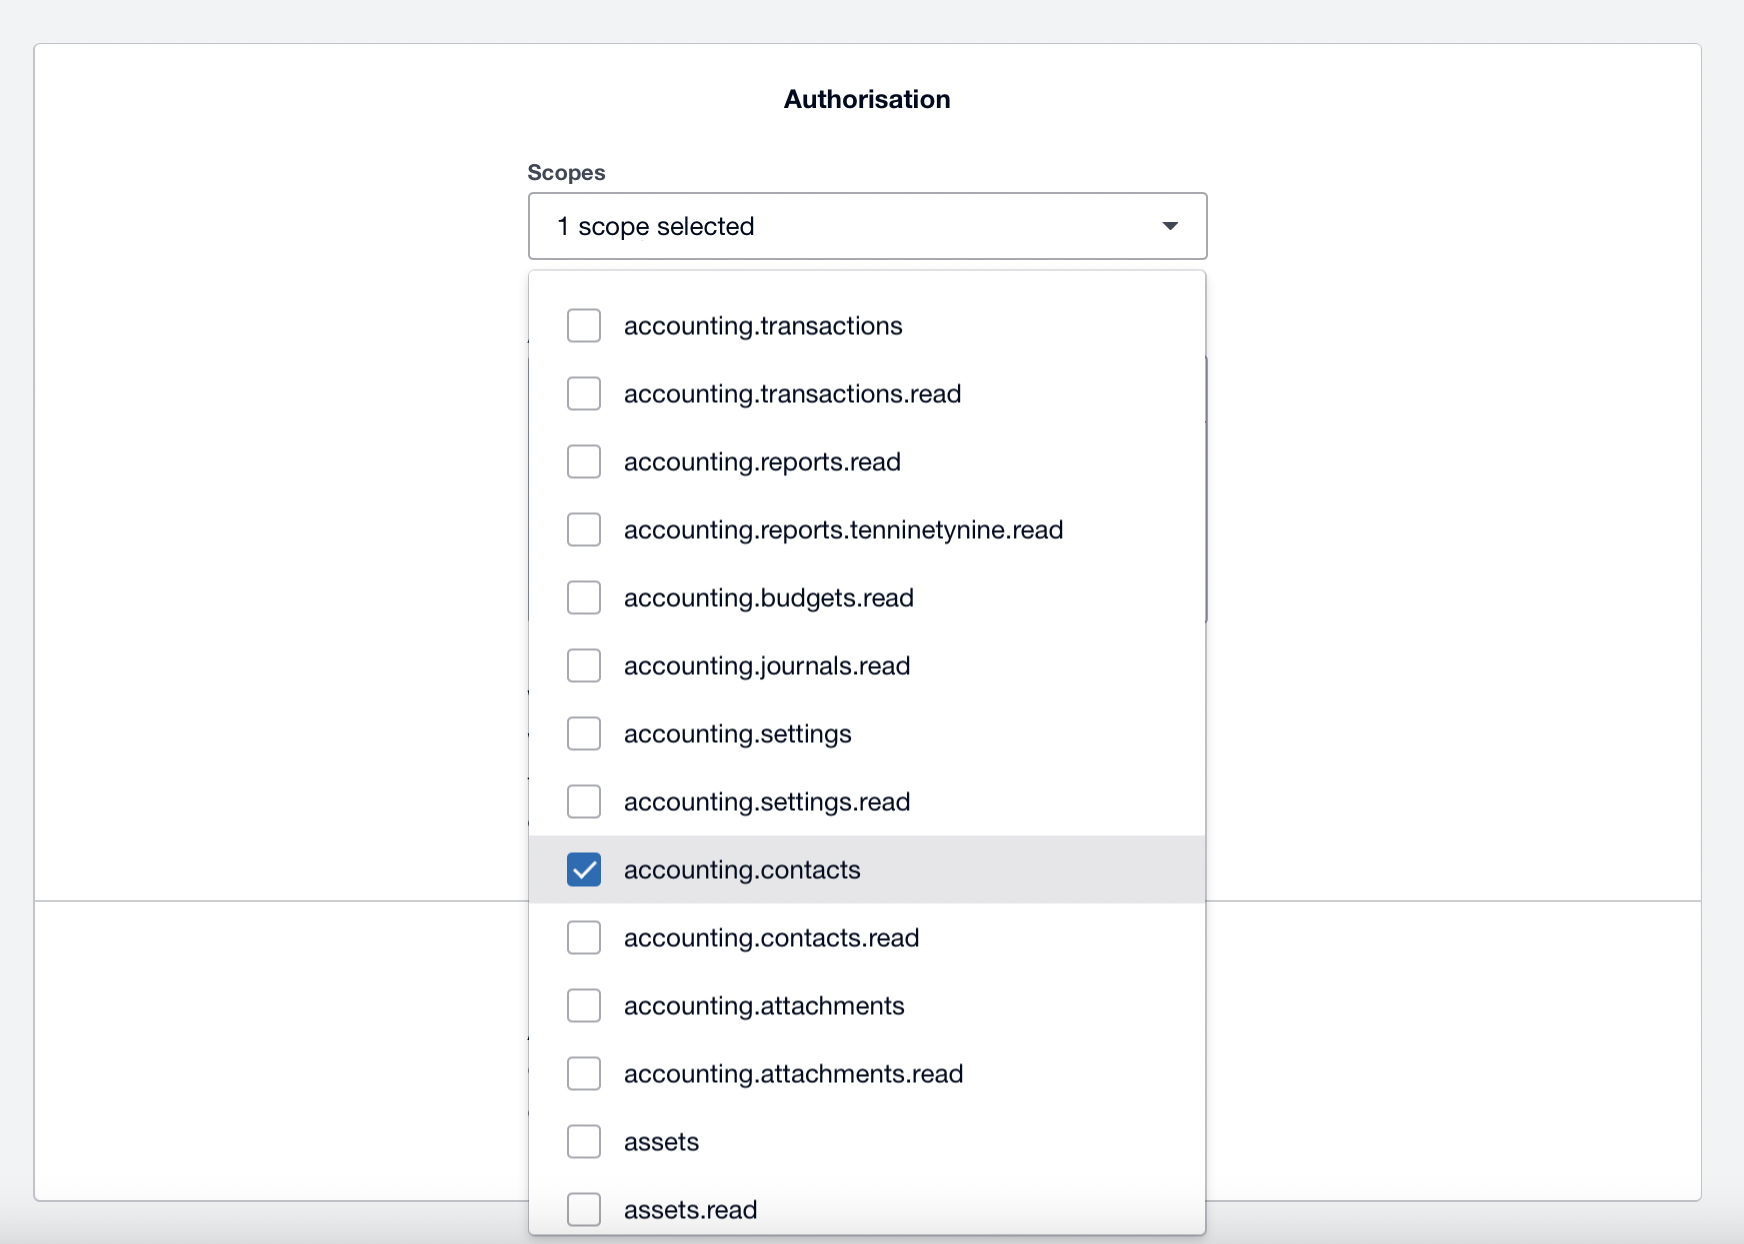Enable the assets.read checkbox
Screen dimensions: 1744x1244
tap(584, 1209)
